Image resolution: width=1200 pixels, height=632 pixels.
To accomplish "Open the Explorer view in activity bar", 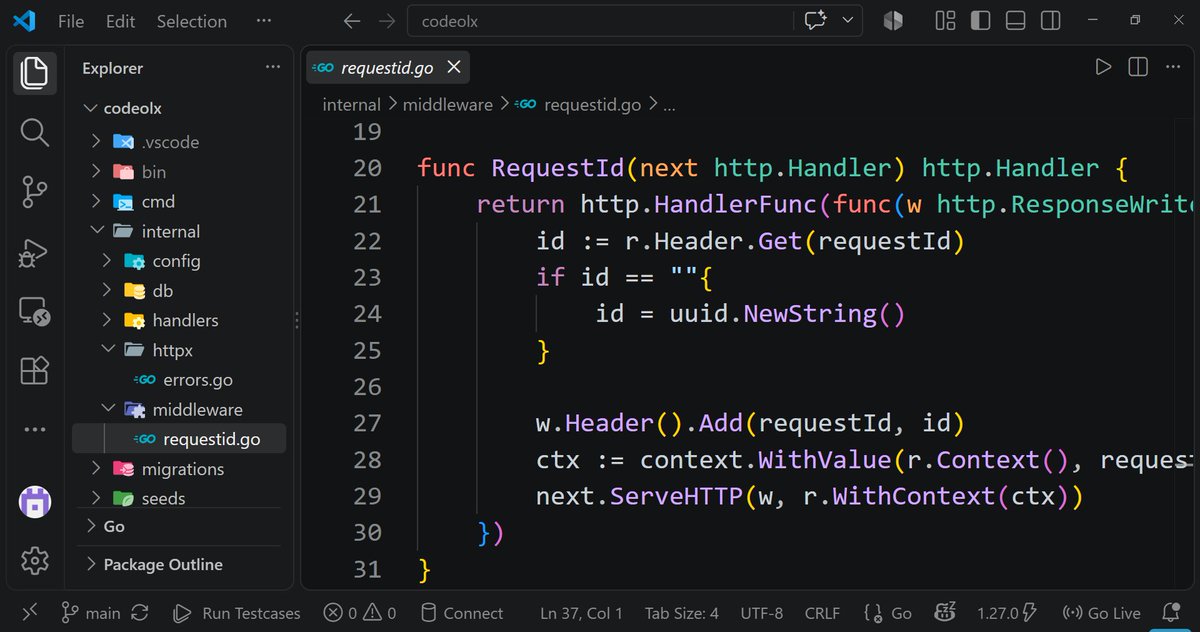I will [34, 72].
